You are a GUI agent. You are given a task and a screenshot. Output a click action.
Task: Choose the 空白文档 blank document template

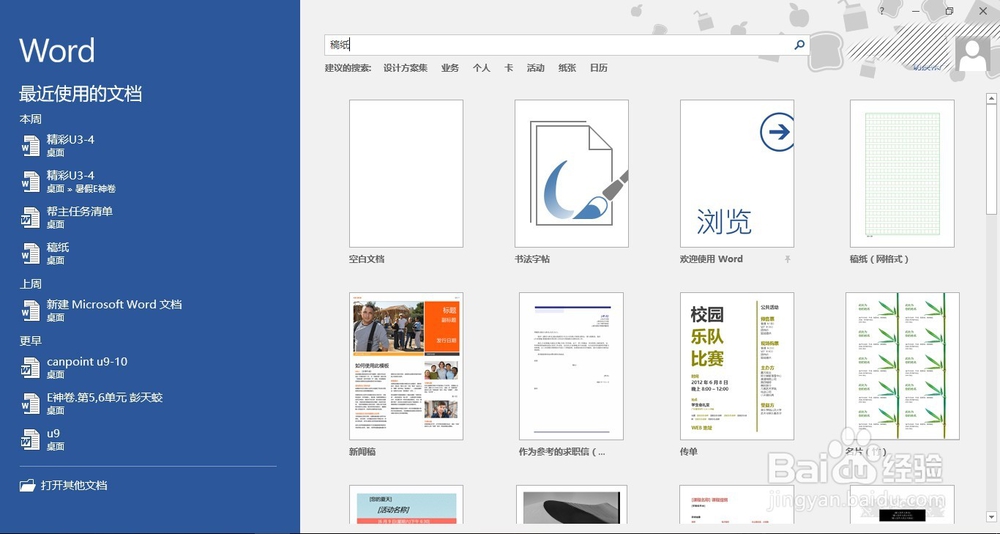click(406, 174)
